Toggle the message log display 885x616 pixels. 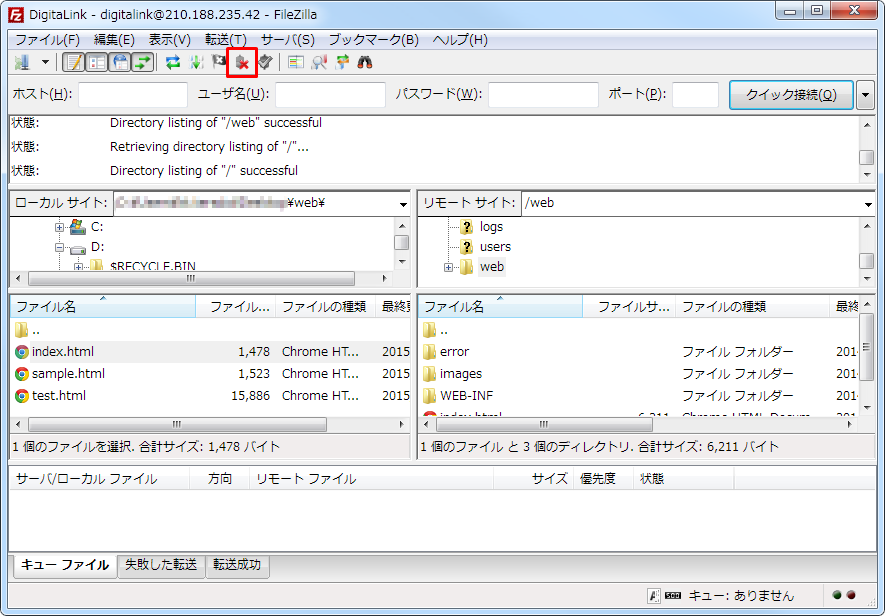pos(73,62)
